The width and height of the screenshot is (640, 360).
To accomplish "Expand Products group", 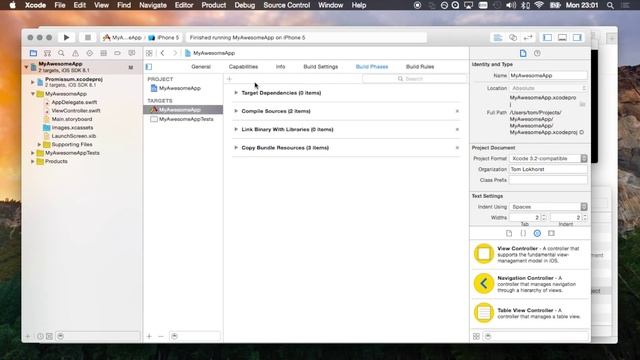I will click(x=33, y=162).
